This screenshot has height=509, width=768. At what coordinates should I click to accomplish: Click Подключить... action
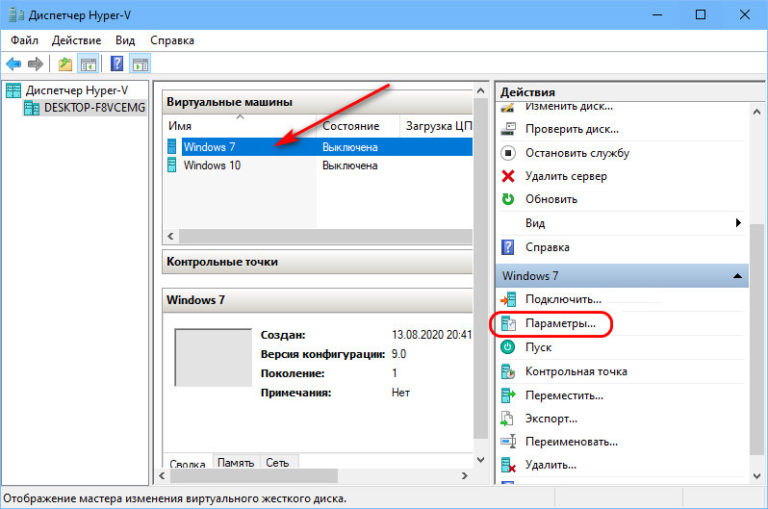(x=563, y=299)
